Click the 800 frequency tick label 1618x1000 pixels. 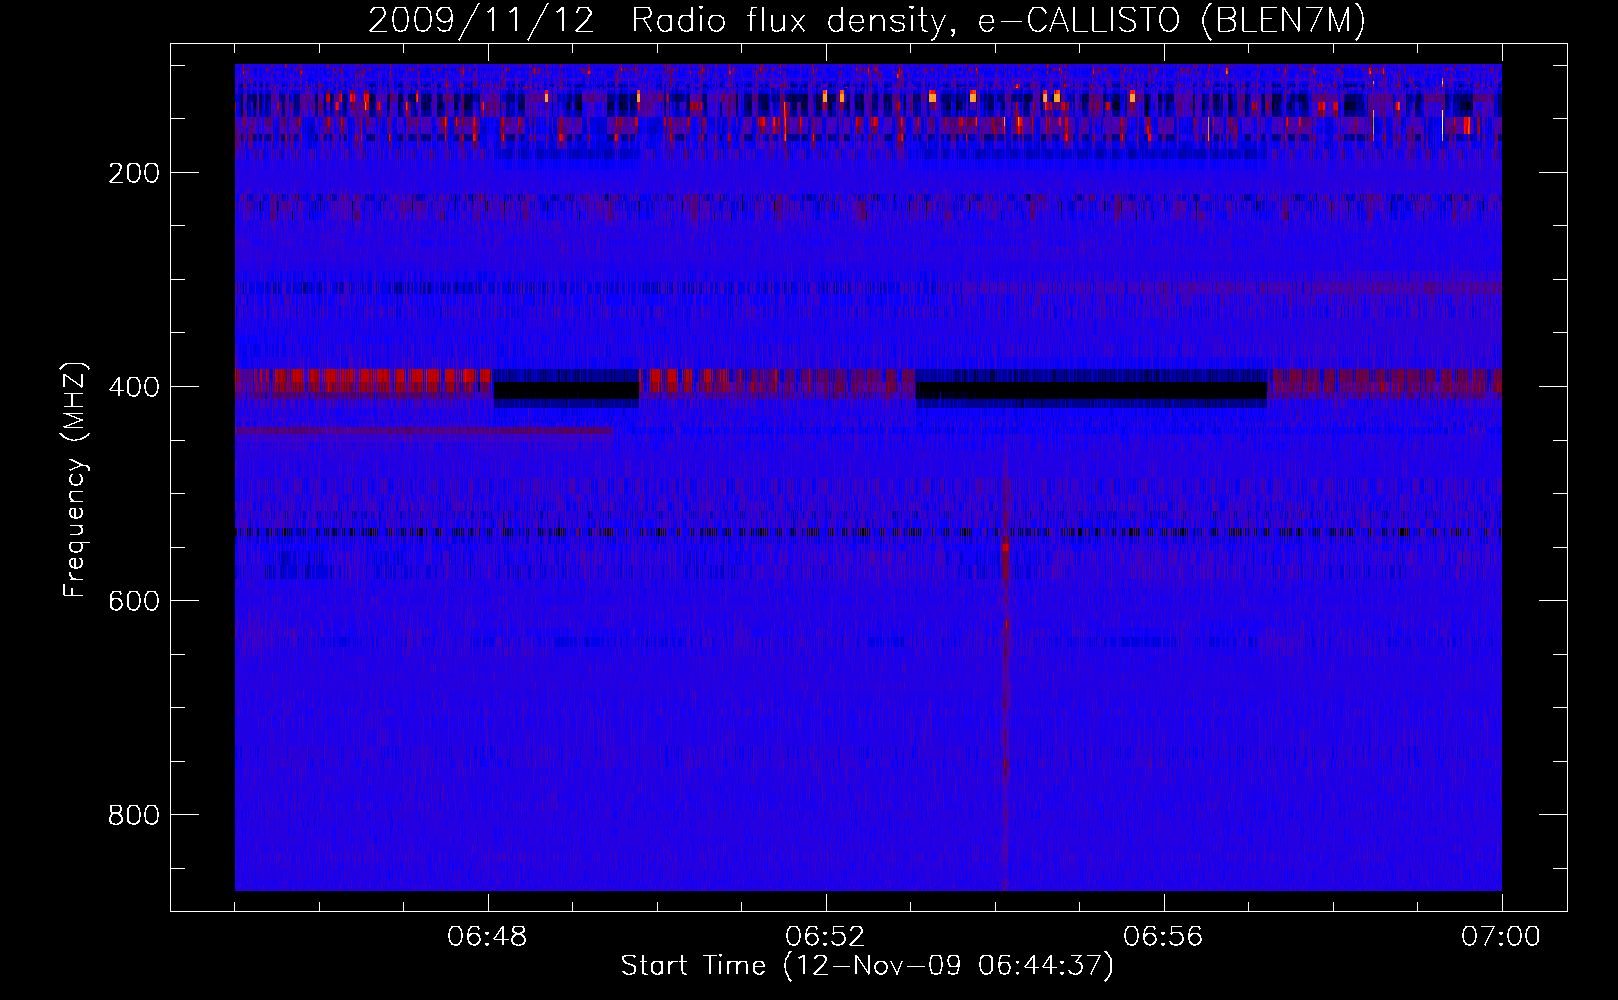coord(134,815)
